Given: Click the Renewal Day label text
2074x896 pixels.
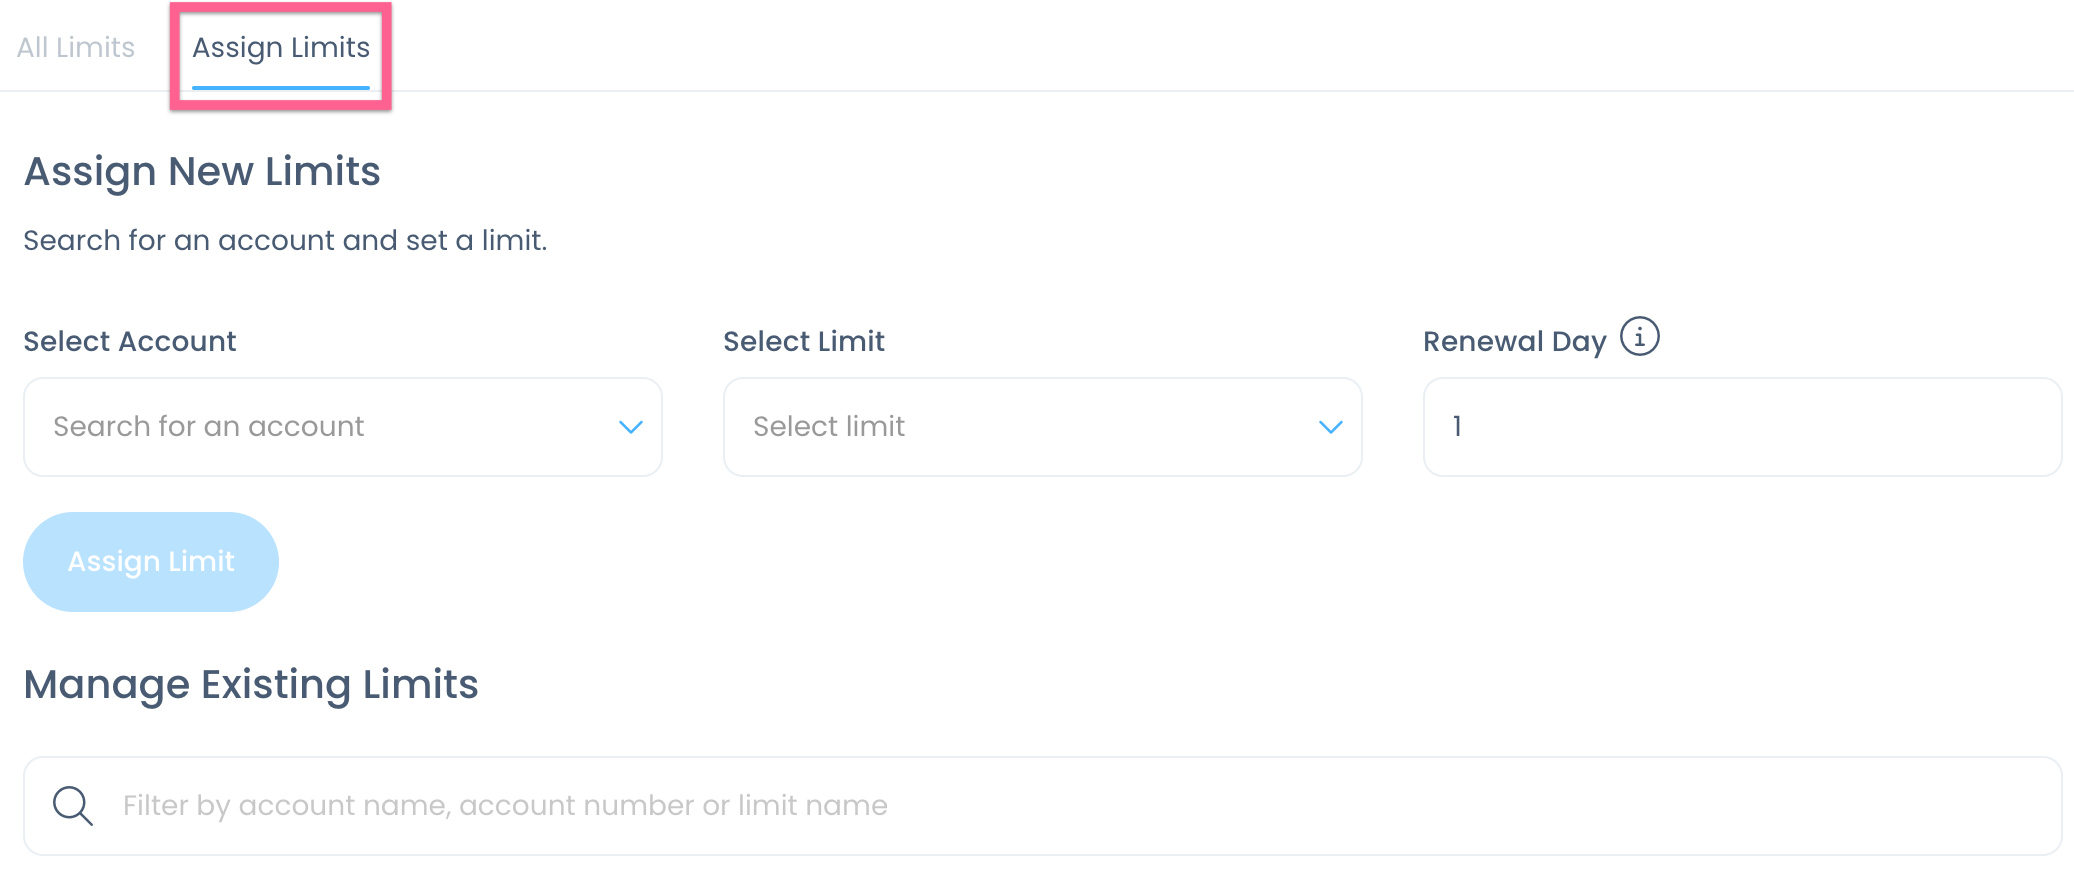Looking at the screenshot, I should click(1515, 342).
